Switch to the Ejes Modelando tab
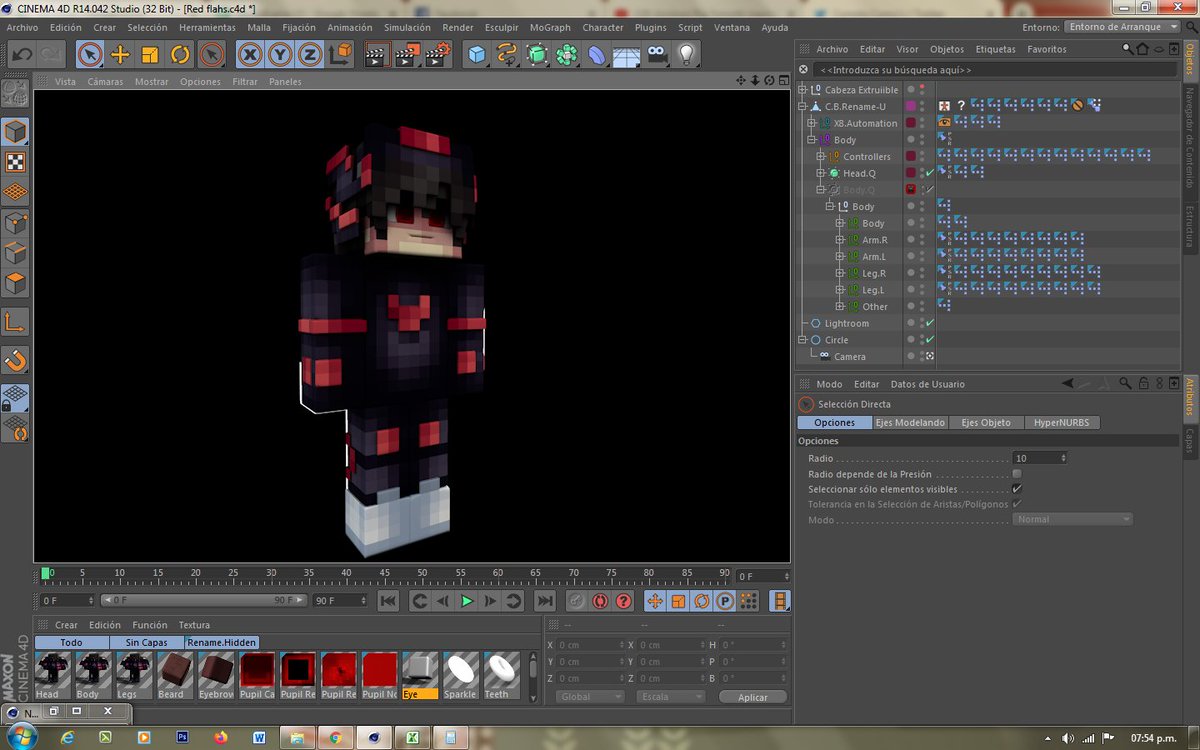 [x=910, y=423]
